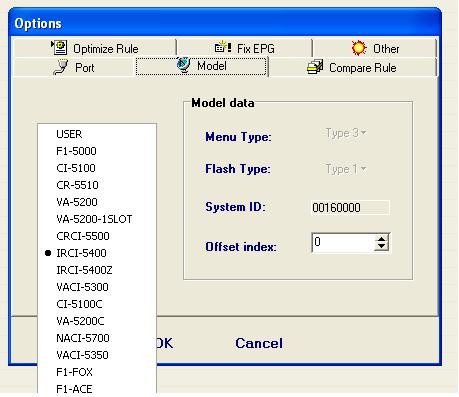Choose USER from the model list

coord(97,134)
